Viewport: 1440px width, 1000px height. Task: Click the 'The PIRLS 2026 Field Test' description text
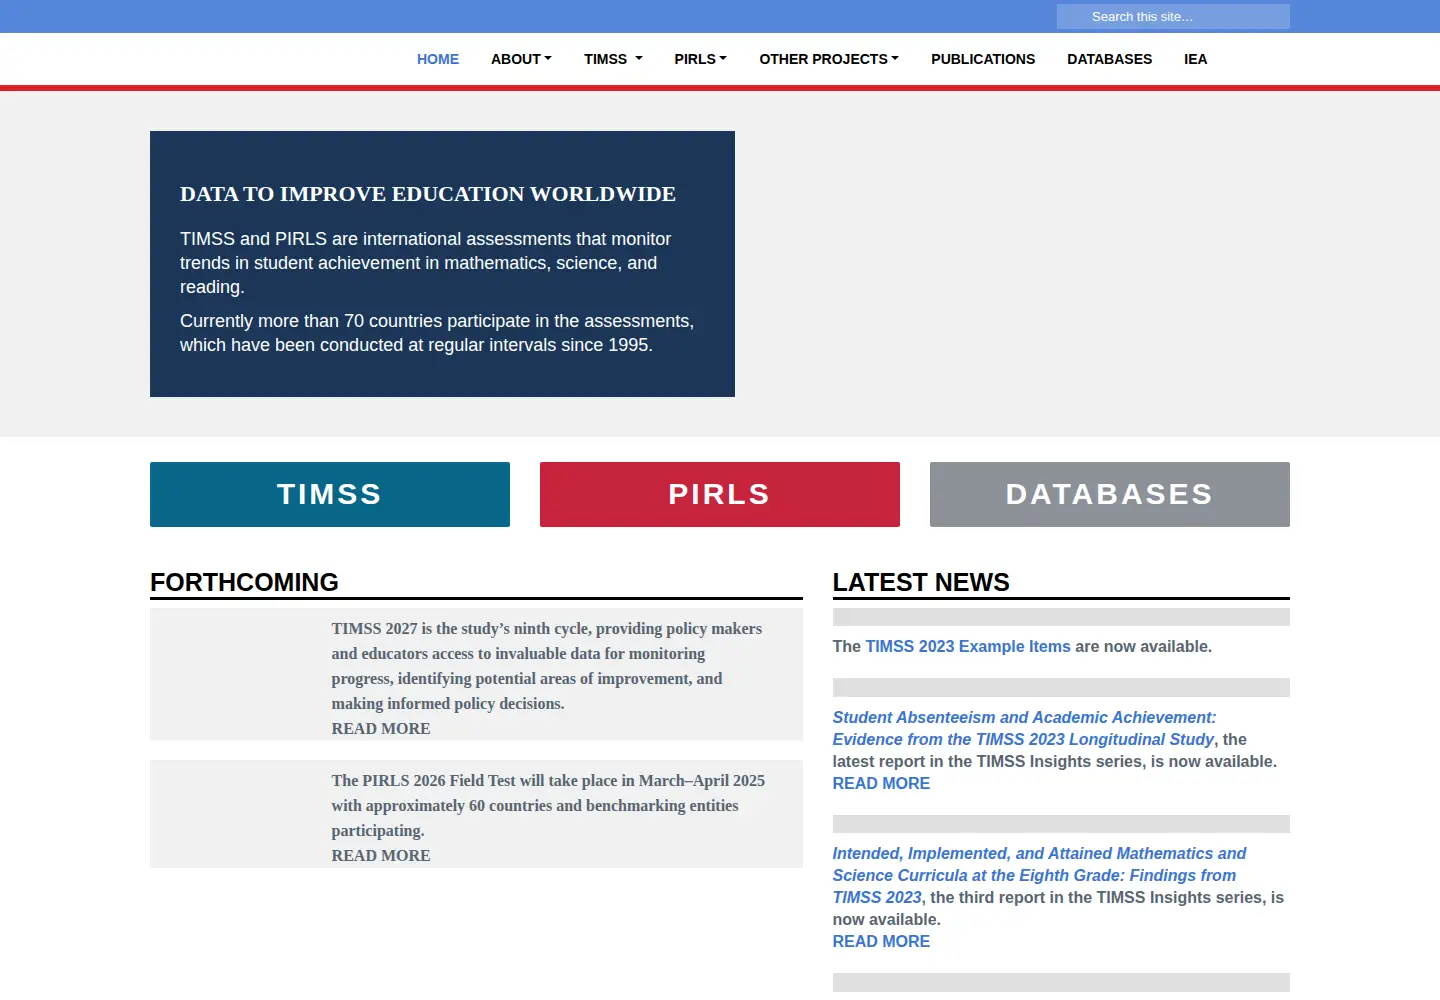click(548, 806)
